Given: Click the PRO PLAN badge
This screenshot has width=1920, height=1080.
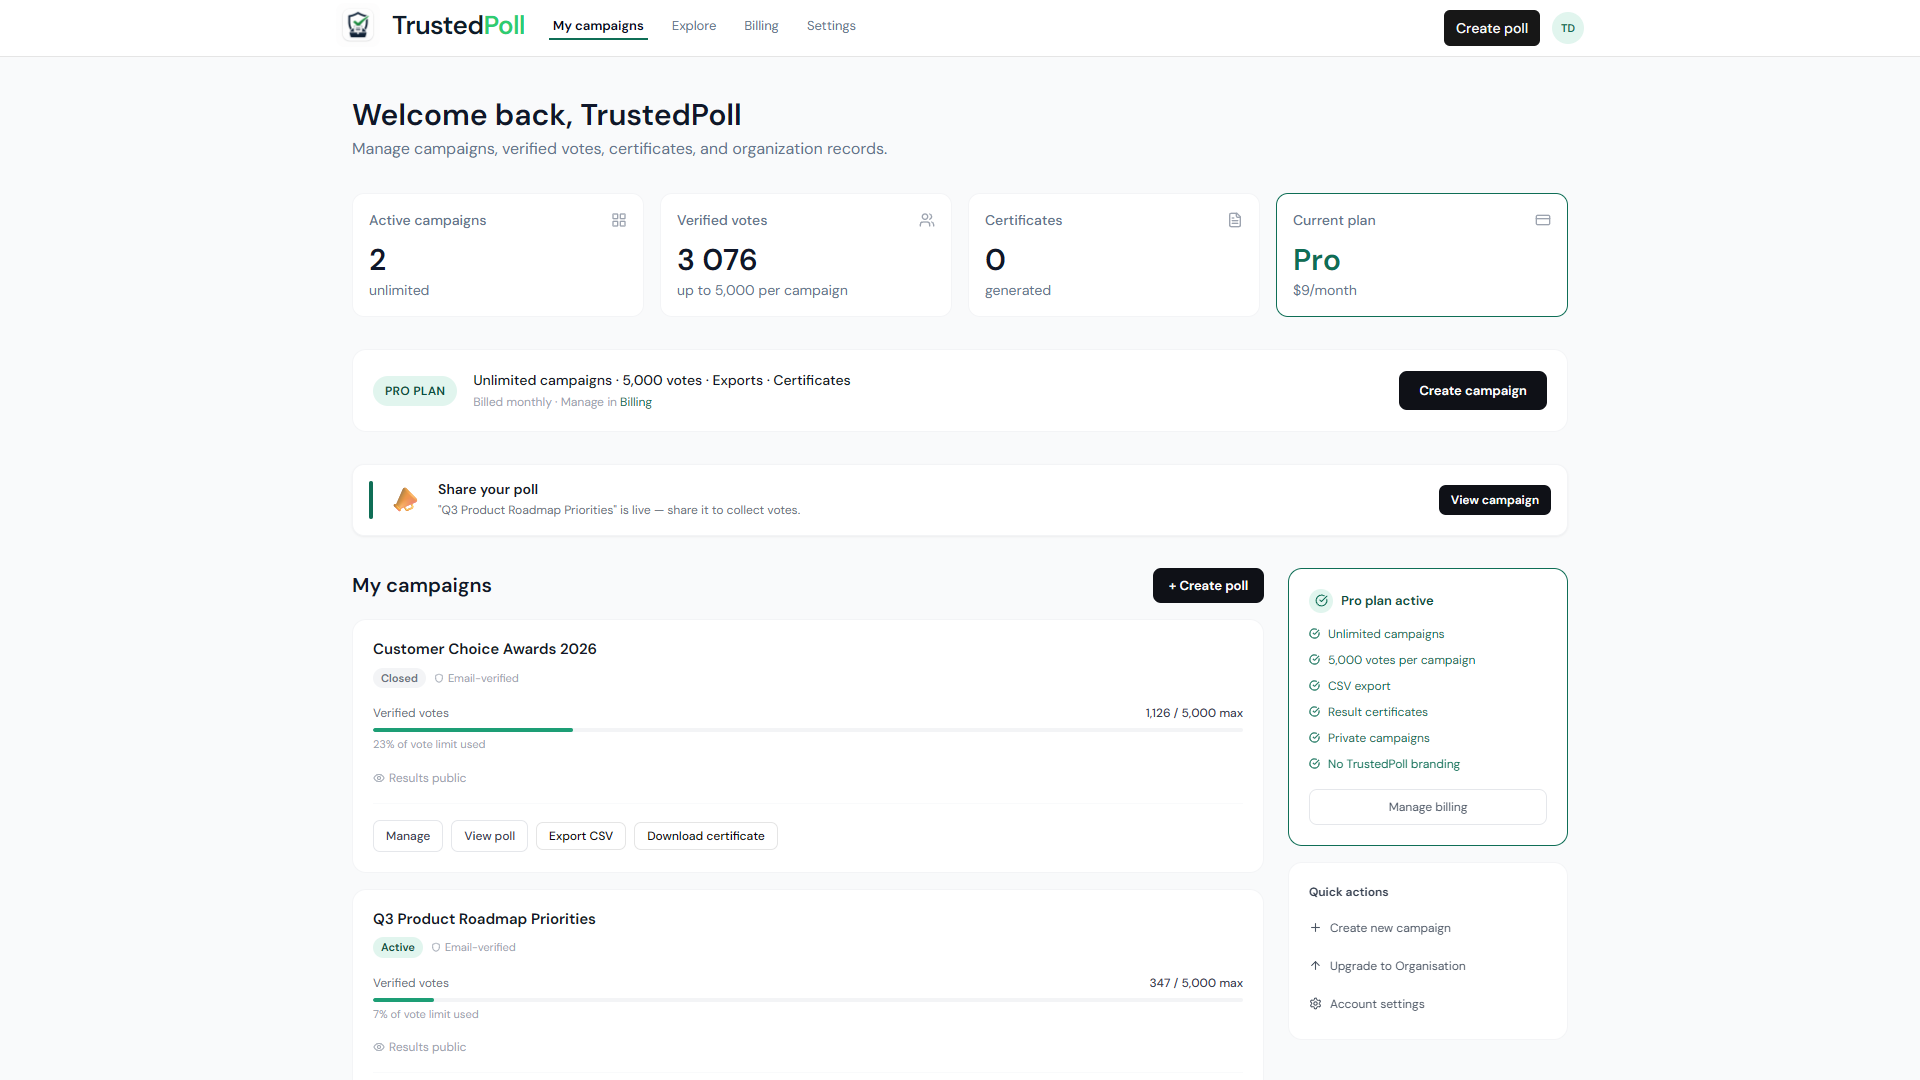Looking at the screenshot, I should (x=415, y=391).
